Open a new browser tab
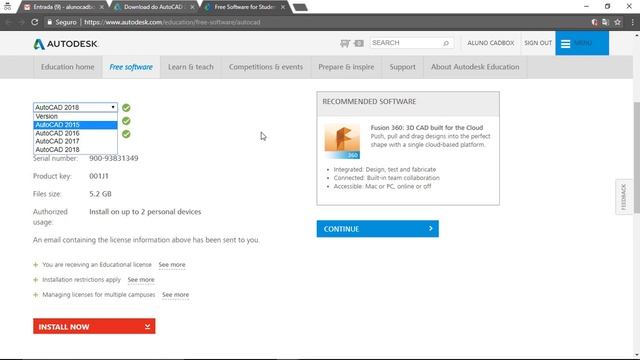Viewport: 640px width, 360px height. (x=300, y=7)
